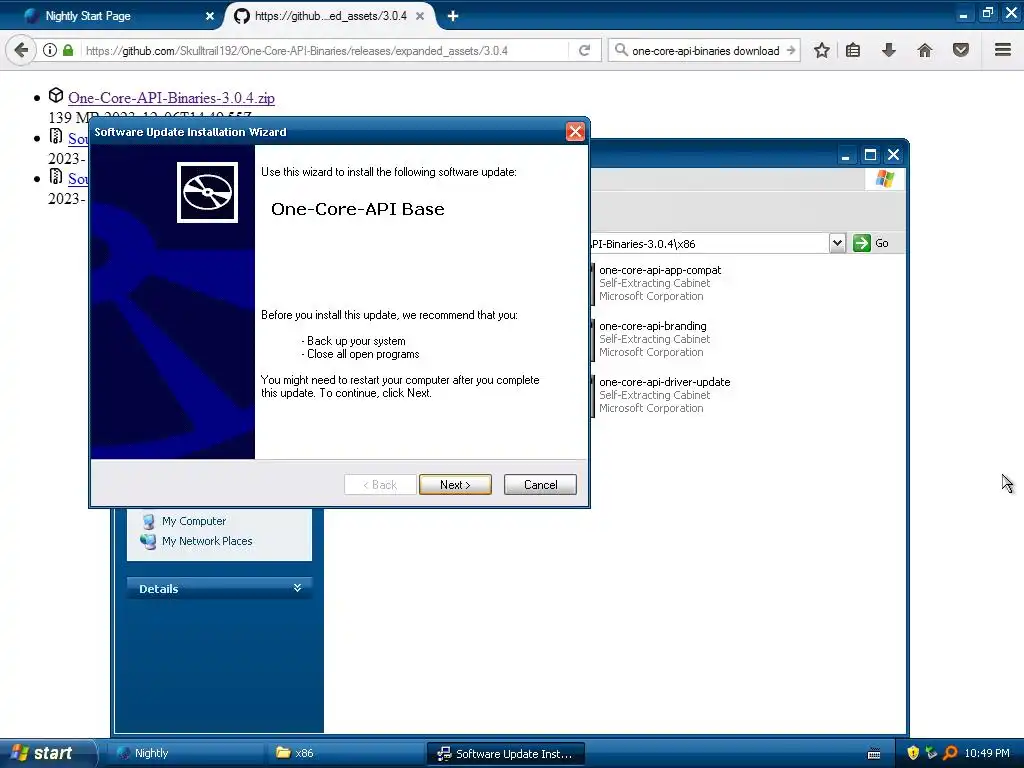Show site information for the github page
Viewport: 1024px width, 768px height.
pyautogui.click(x=50, y=50)
